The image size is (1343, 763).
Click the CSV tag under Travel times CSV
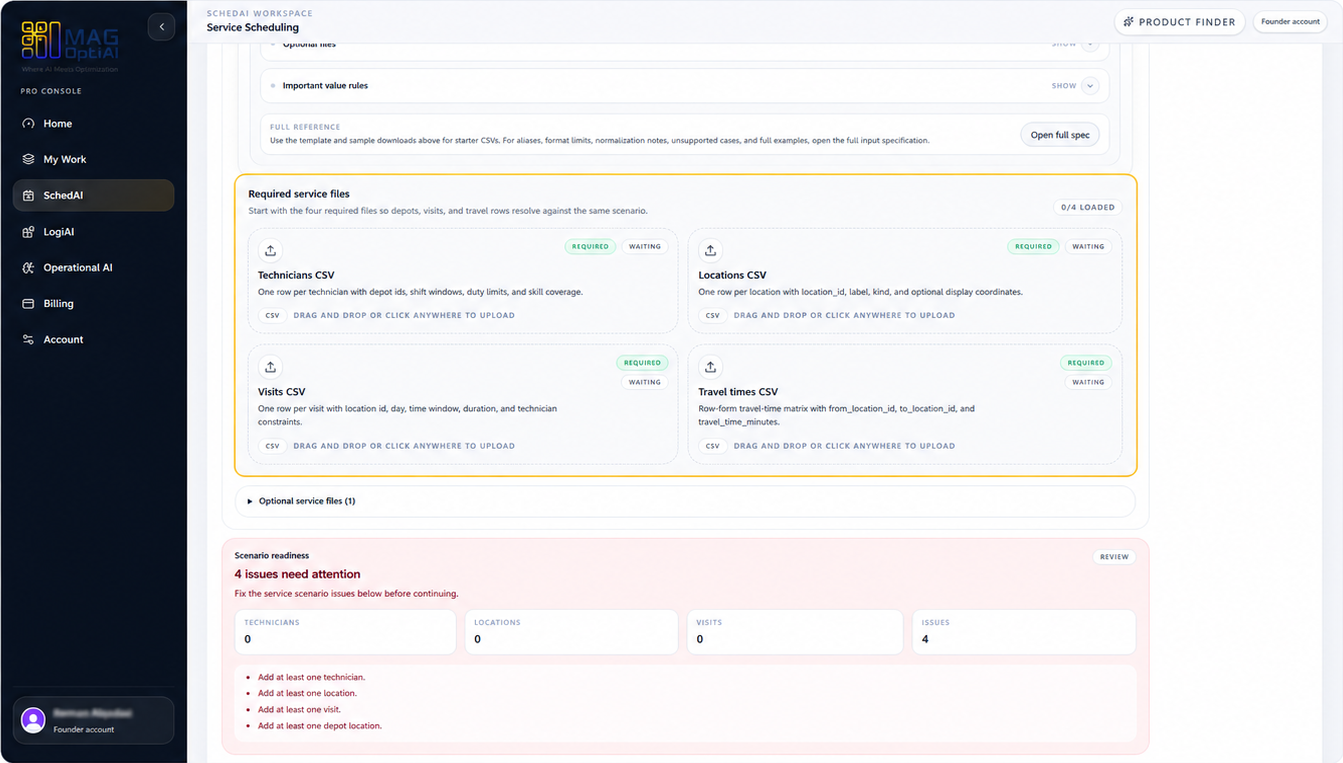(x=712, y=446)
